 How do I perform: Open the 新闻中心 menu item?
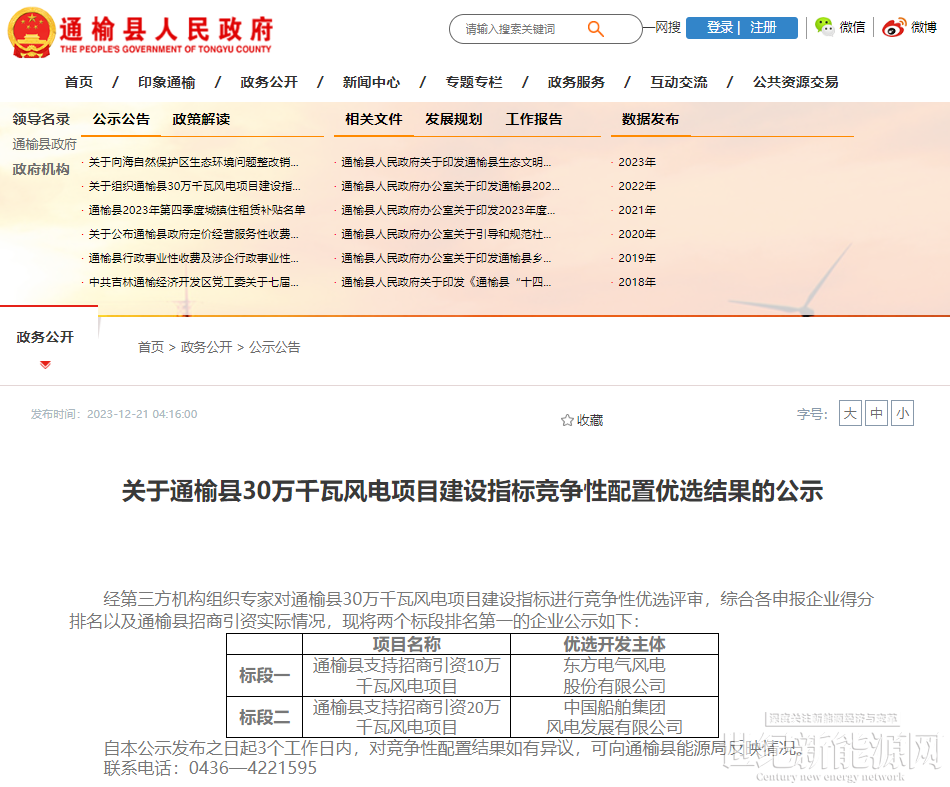click(x=371, y=82)
